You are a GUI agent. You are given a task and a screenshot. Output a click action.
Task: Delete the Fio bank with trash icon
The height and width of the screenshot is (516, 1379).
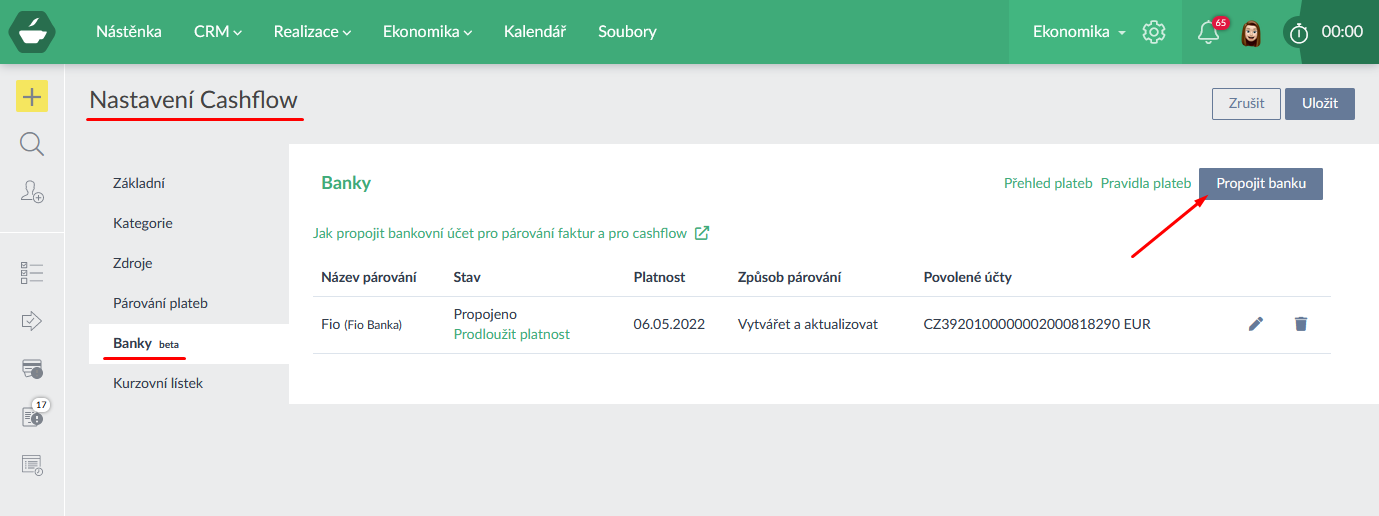click(x=1300, y=324)
